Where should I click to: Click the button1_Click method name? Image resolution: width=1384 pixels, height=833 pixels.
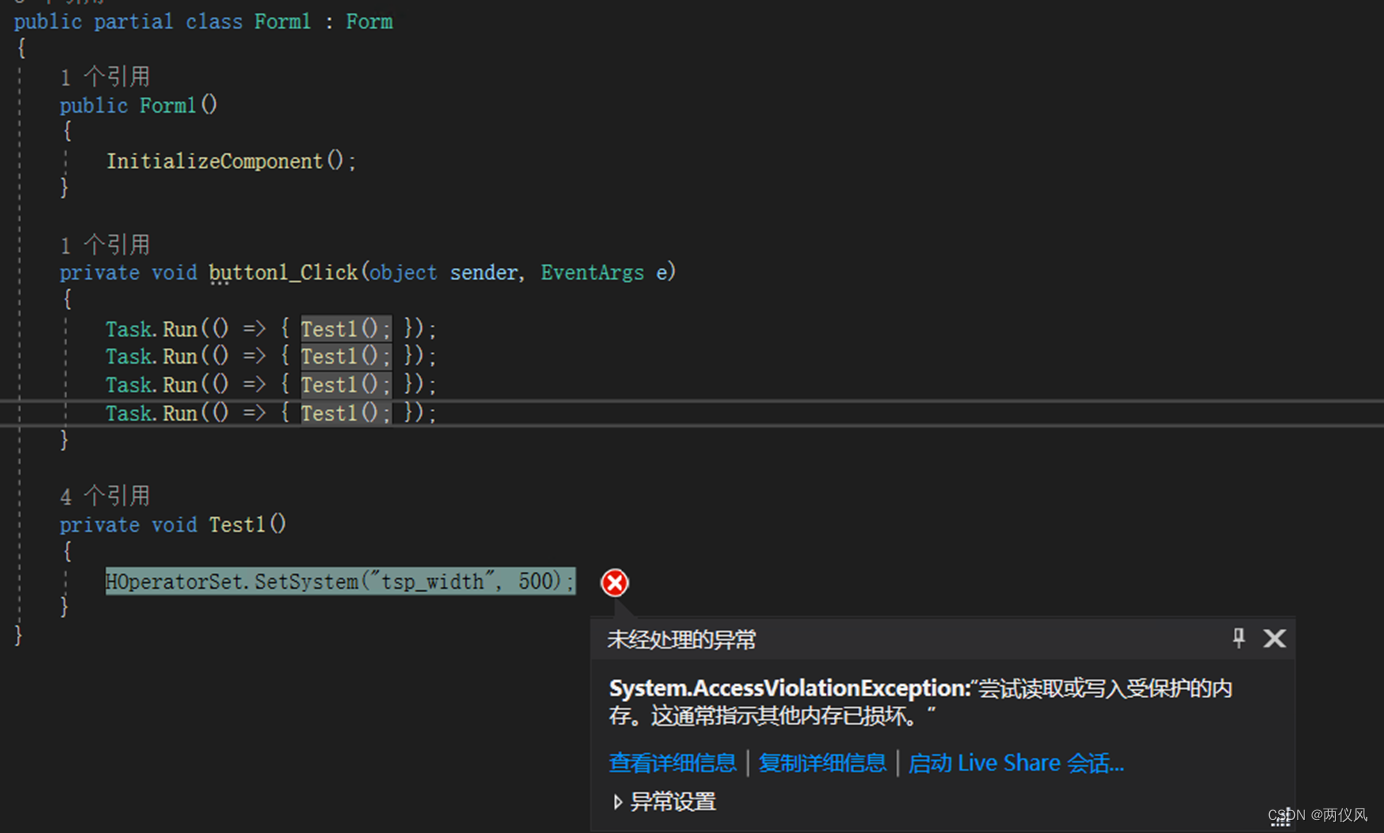[283, 273]
